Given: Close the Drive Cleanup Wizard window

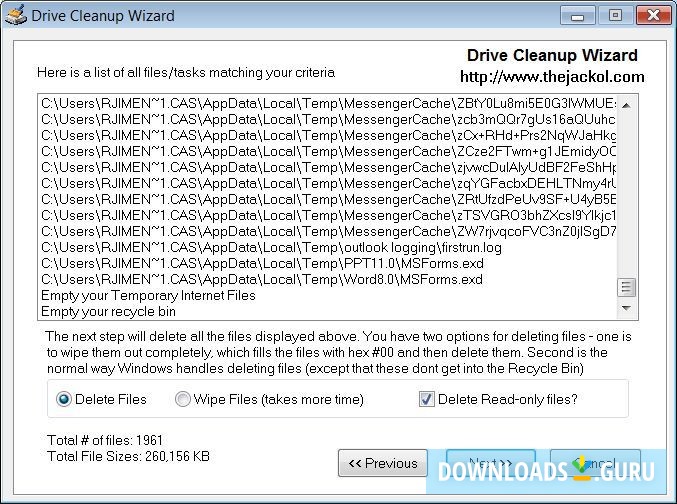Looking at the screenshot, I should coord(654,16).
